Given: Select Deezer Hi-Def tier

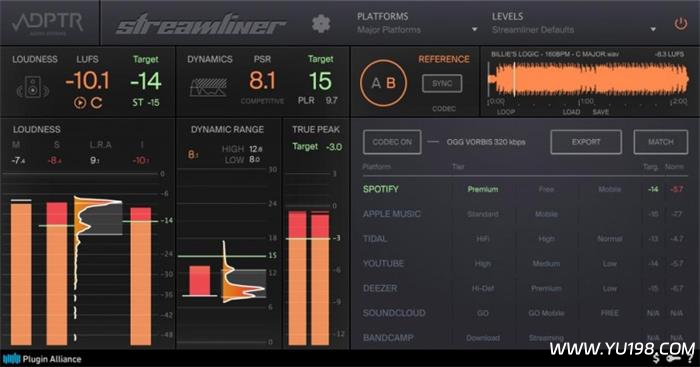Looking at the screenshot, I should (483, 288).
